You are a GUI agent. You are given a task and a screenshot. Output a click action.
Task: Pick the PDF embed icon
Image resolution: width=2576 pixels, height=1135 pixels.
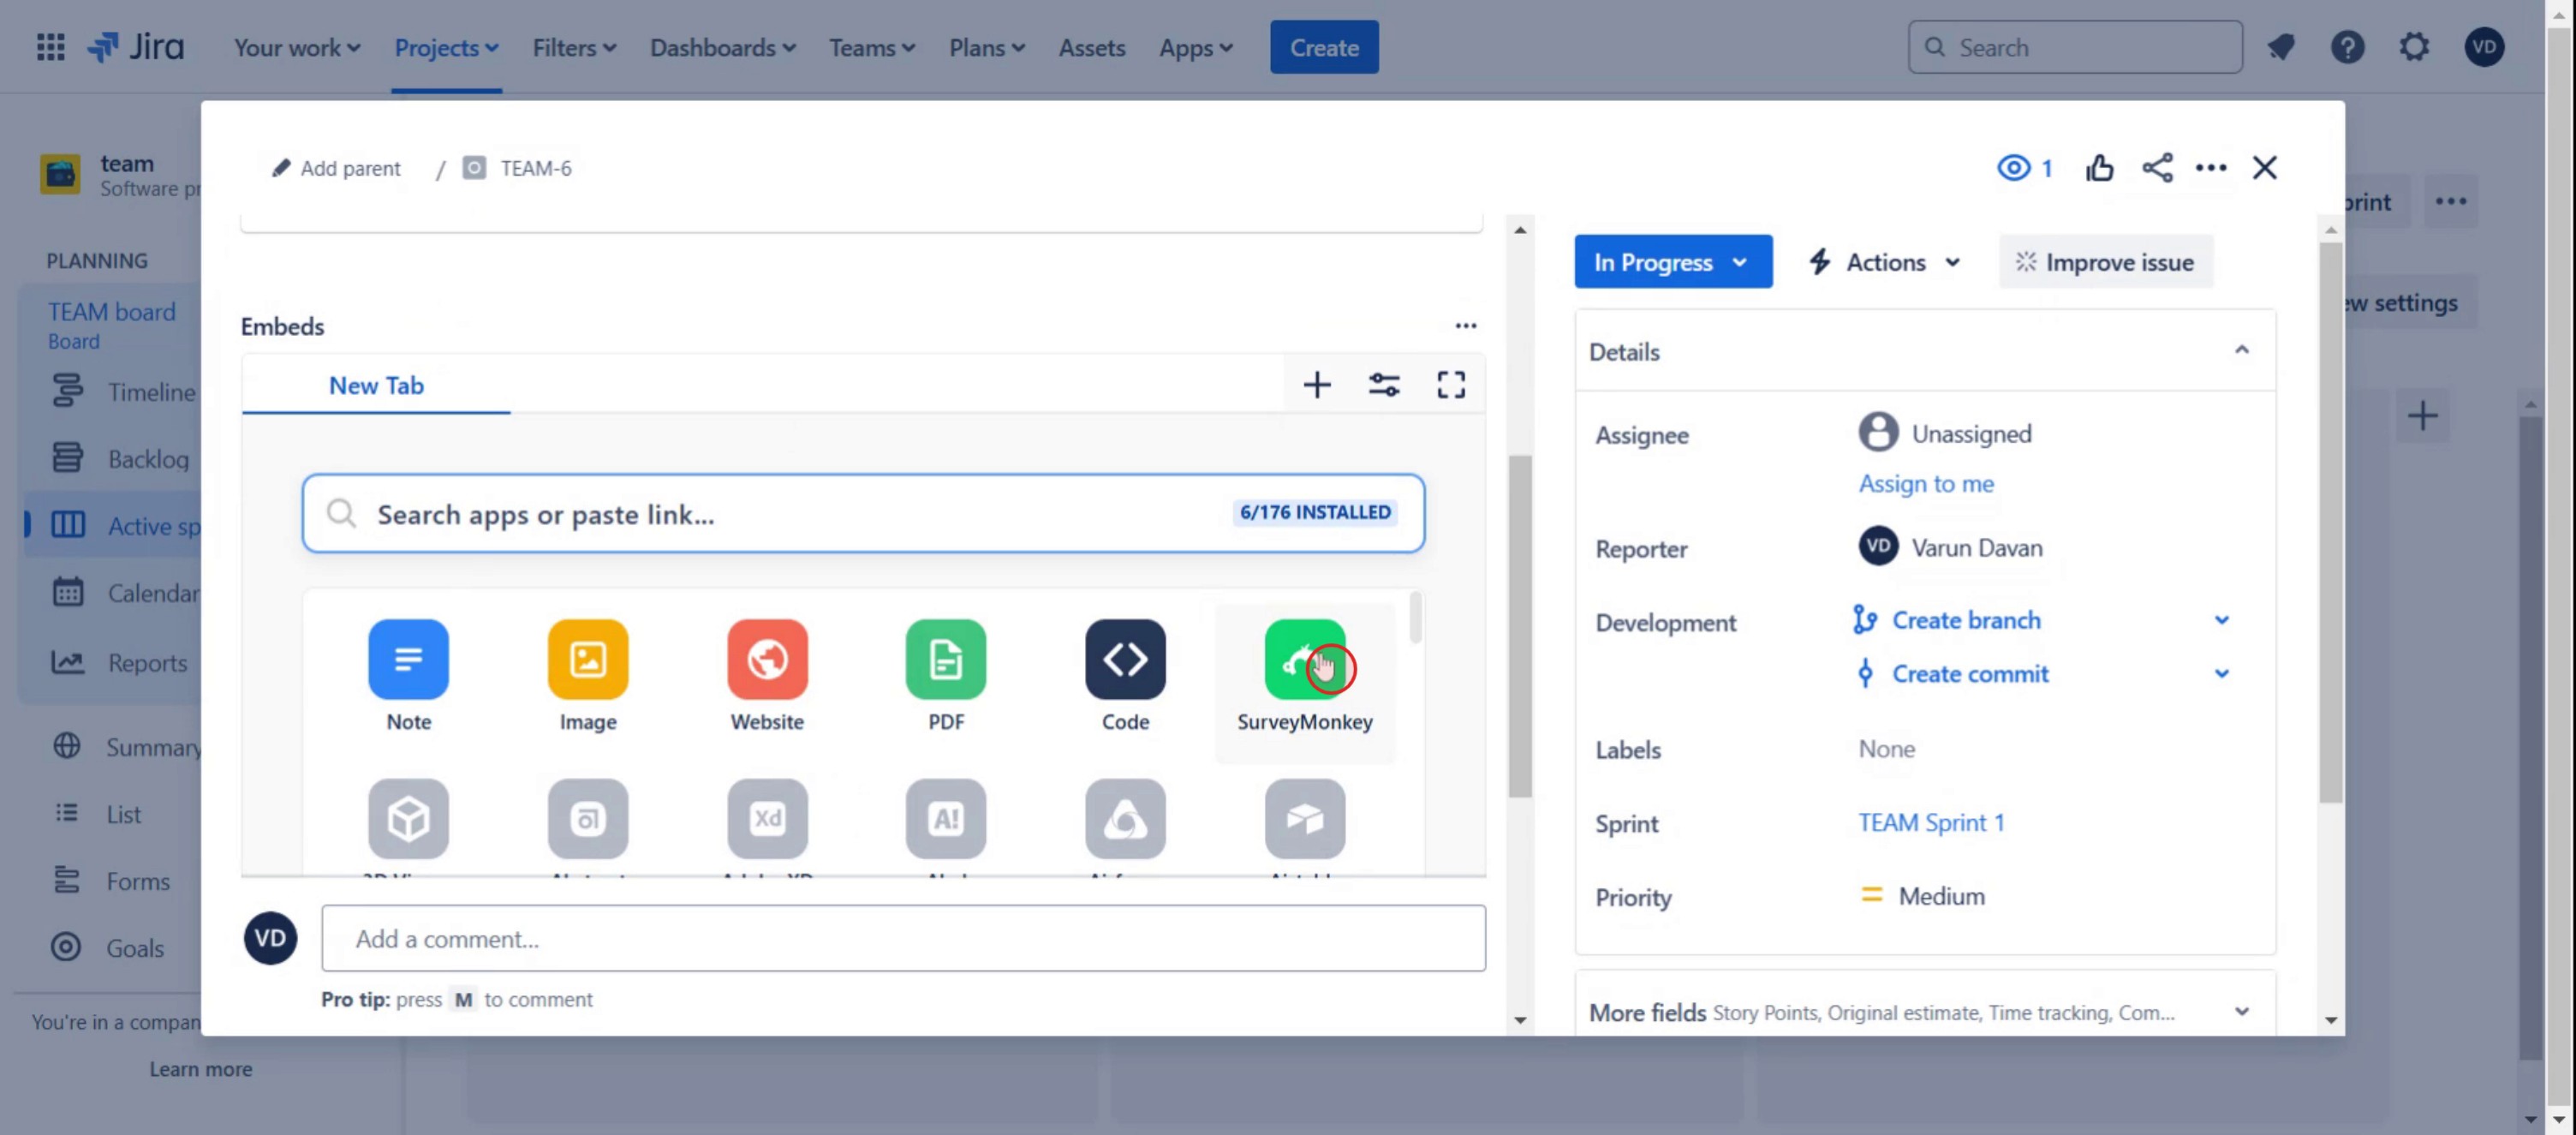point(945,659)
